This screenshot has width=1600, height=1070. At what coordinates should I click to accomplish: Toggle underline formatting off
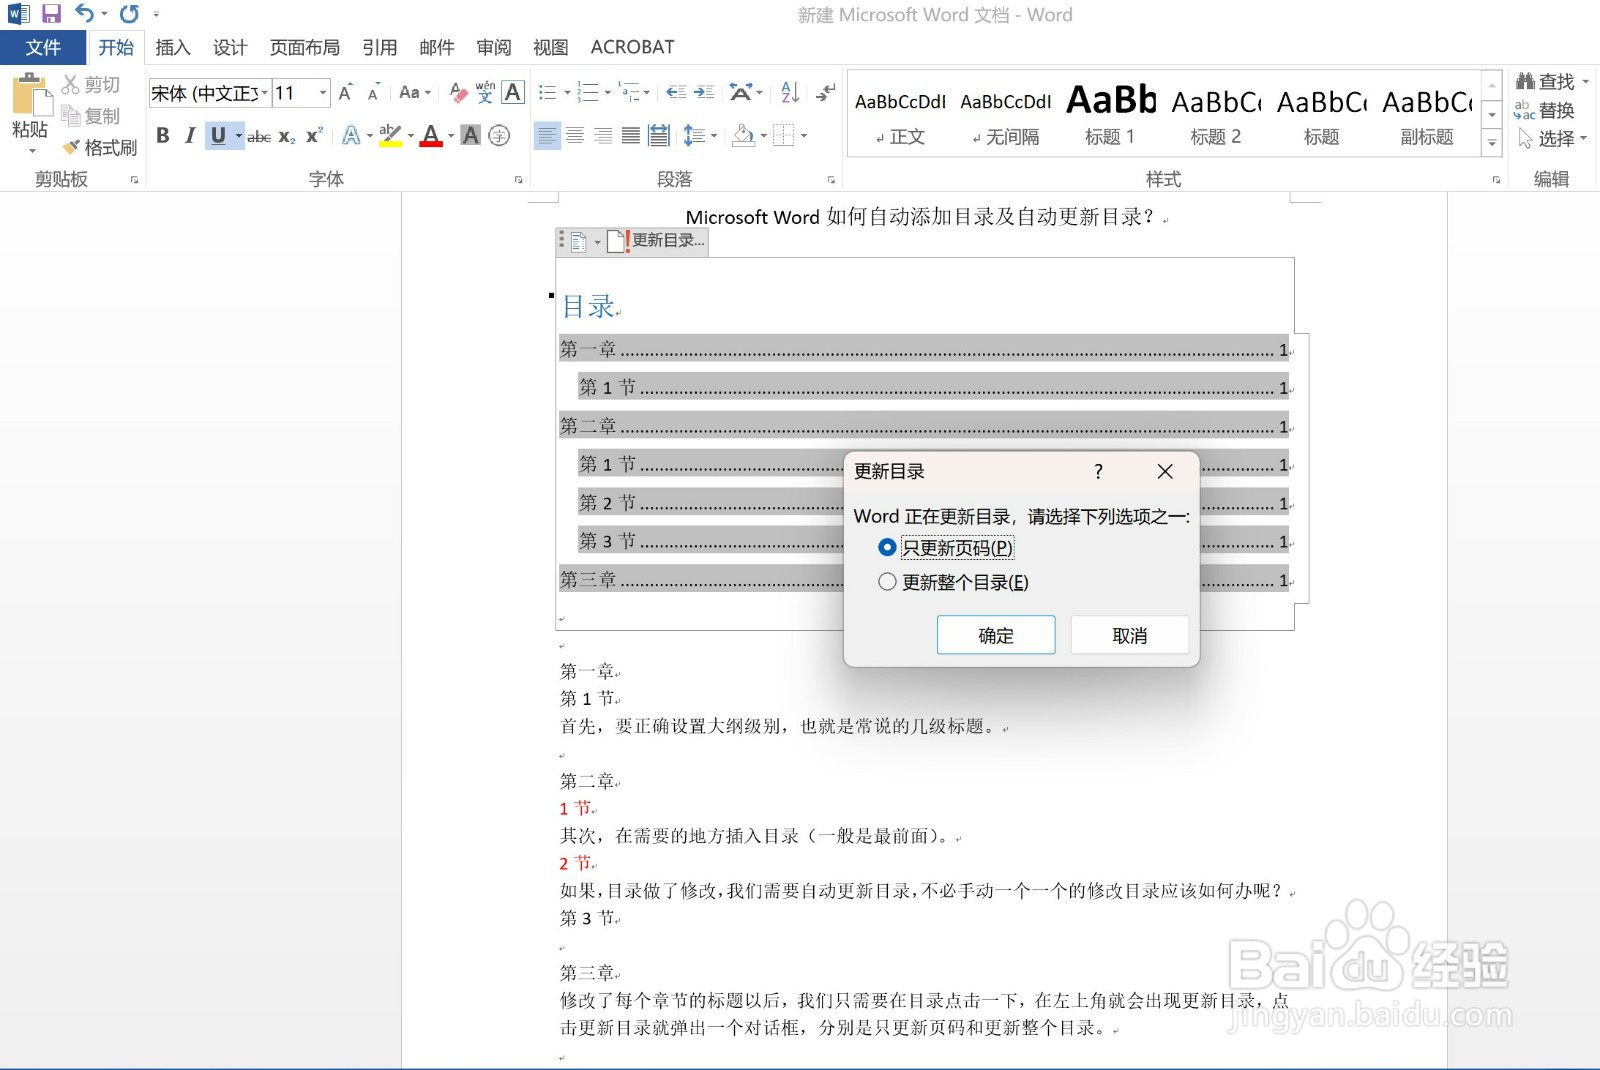point(218,136)
